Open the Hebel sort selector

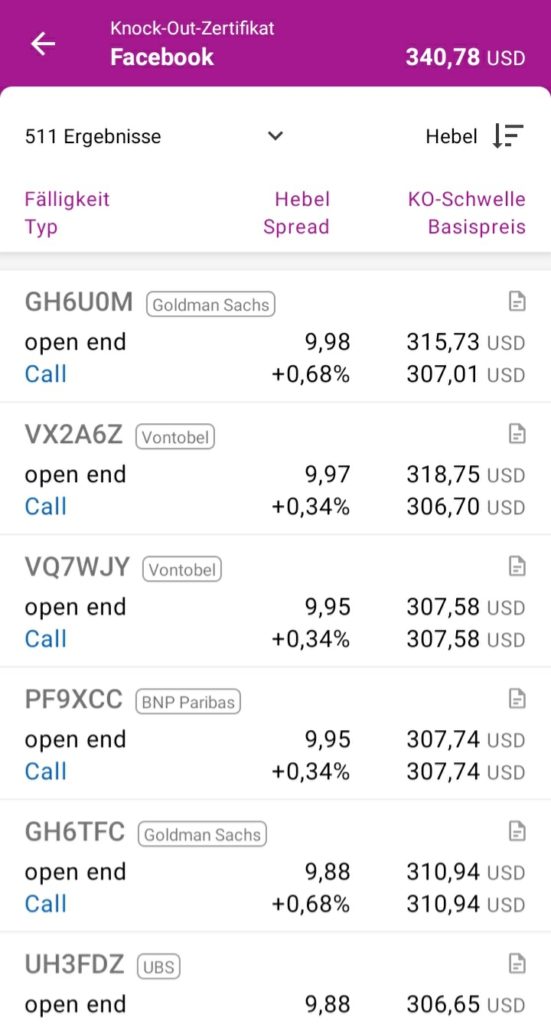click(x=452, y=136)
